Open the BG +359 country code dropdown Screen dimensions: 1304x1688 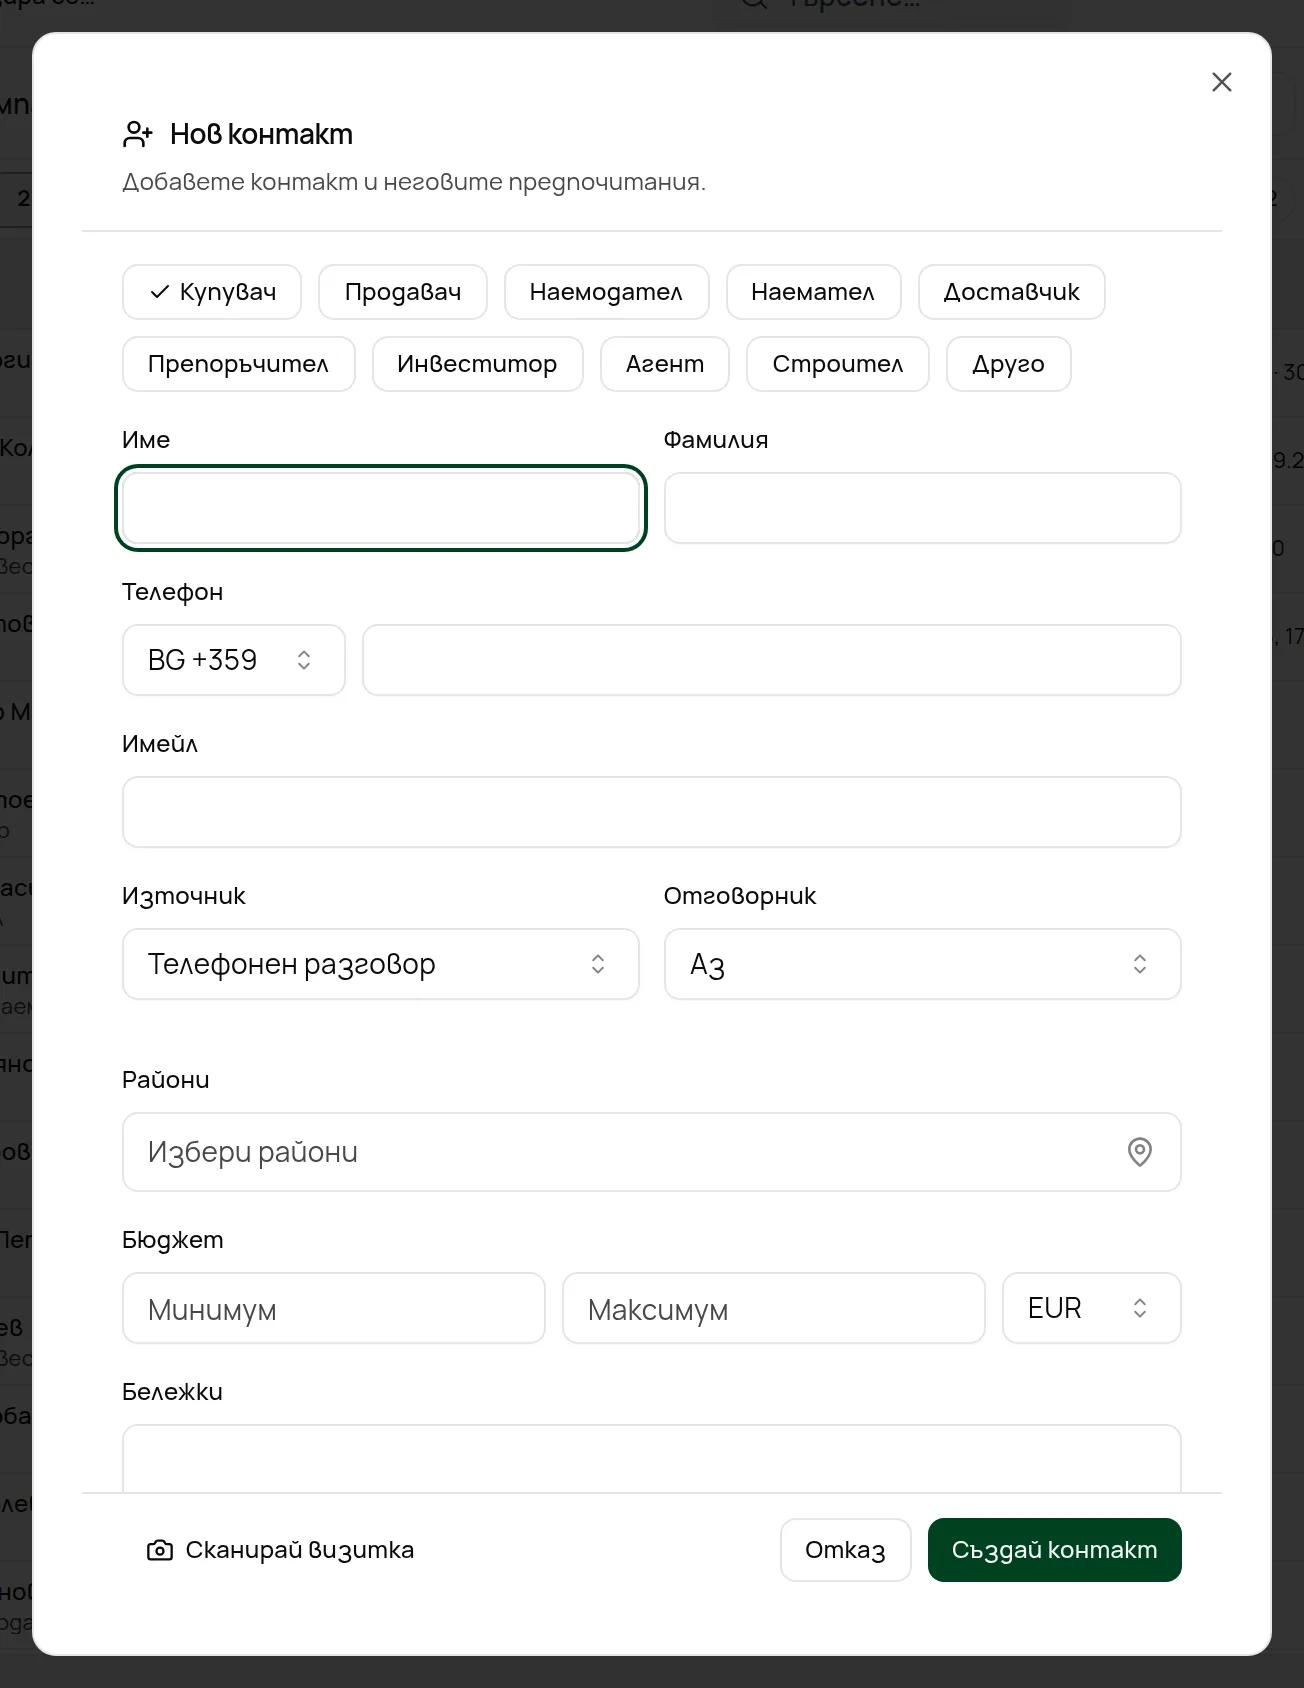234,660
